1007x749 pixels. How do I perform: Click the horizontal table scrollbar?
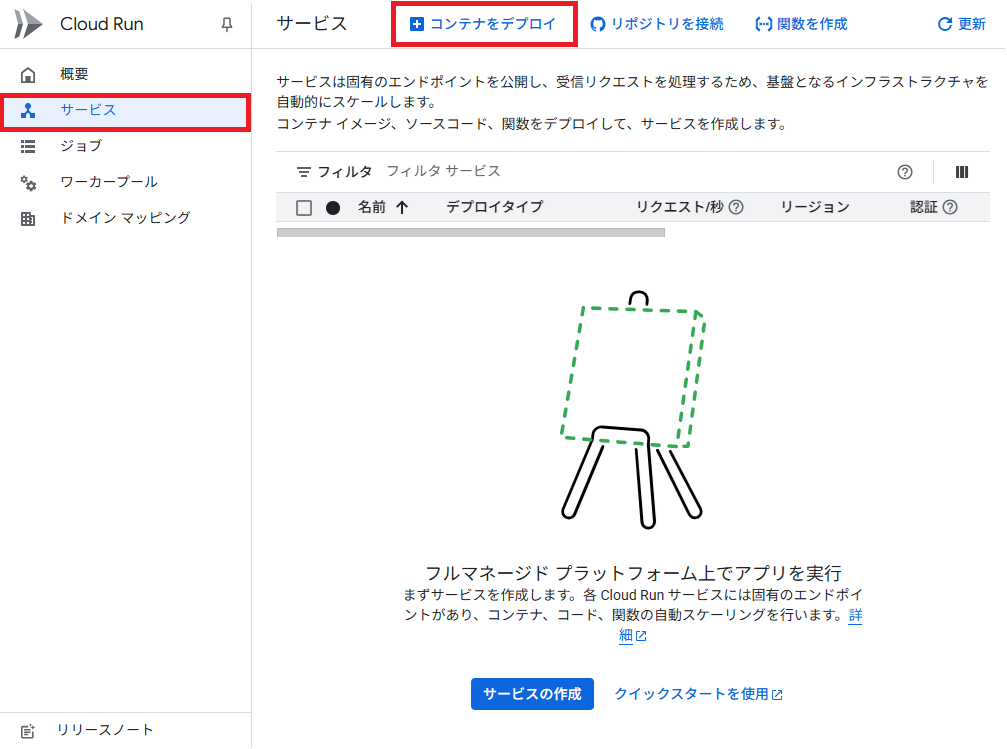tap(470, 232)
